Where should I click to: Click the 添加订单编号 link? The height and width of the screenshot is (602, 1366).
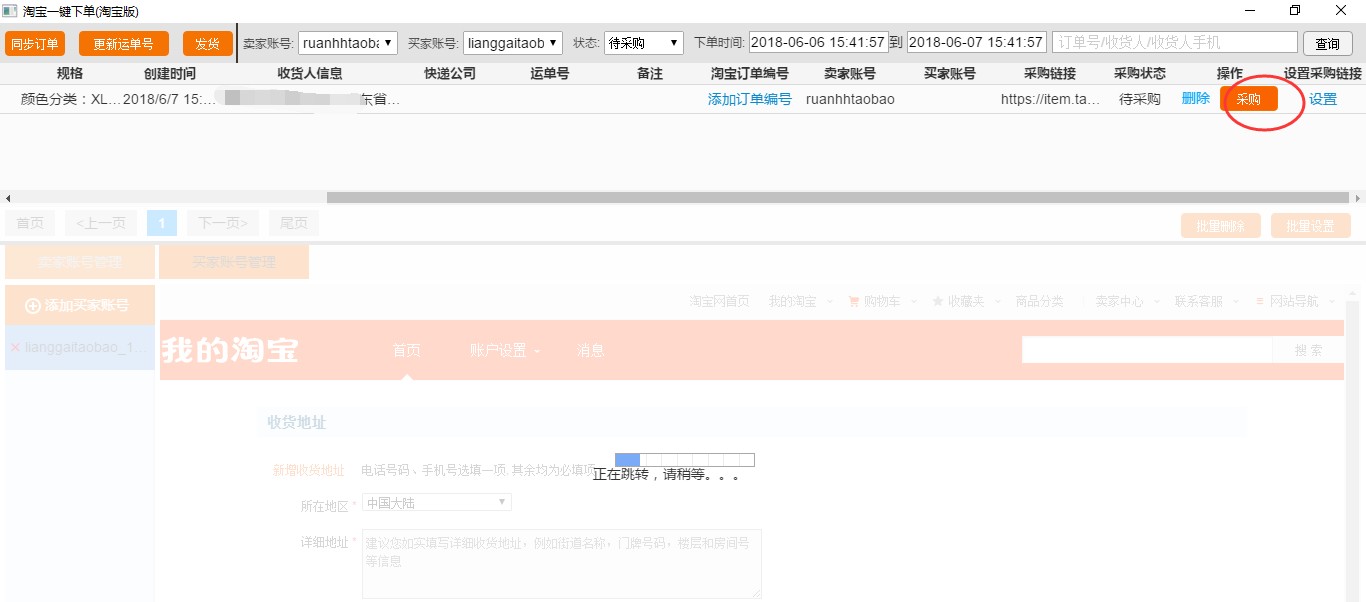click(749, 99)
